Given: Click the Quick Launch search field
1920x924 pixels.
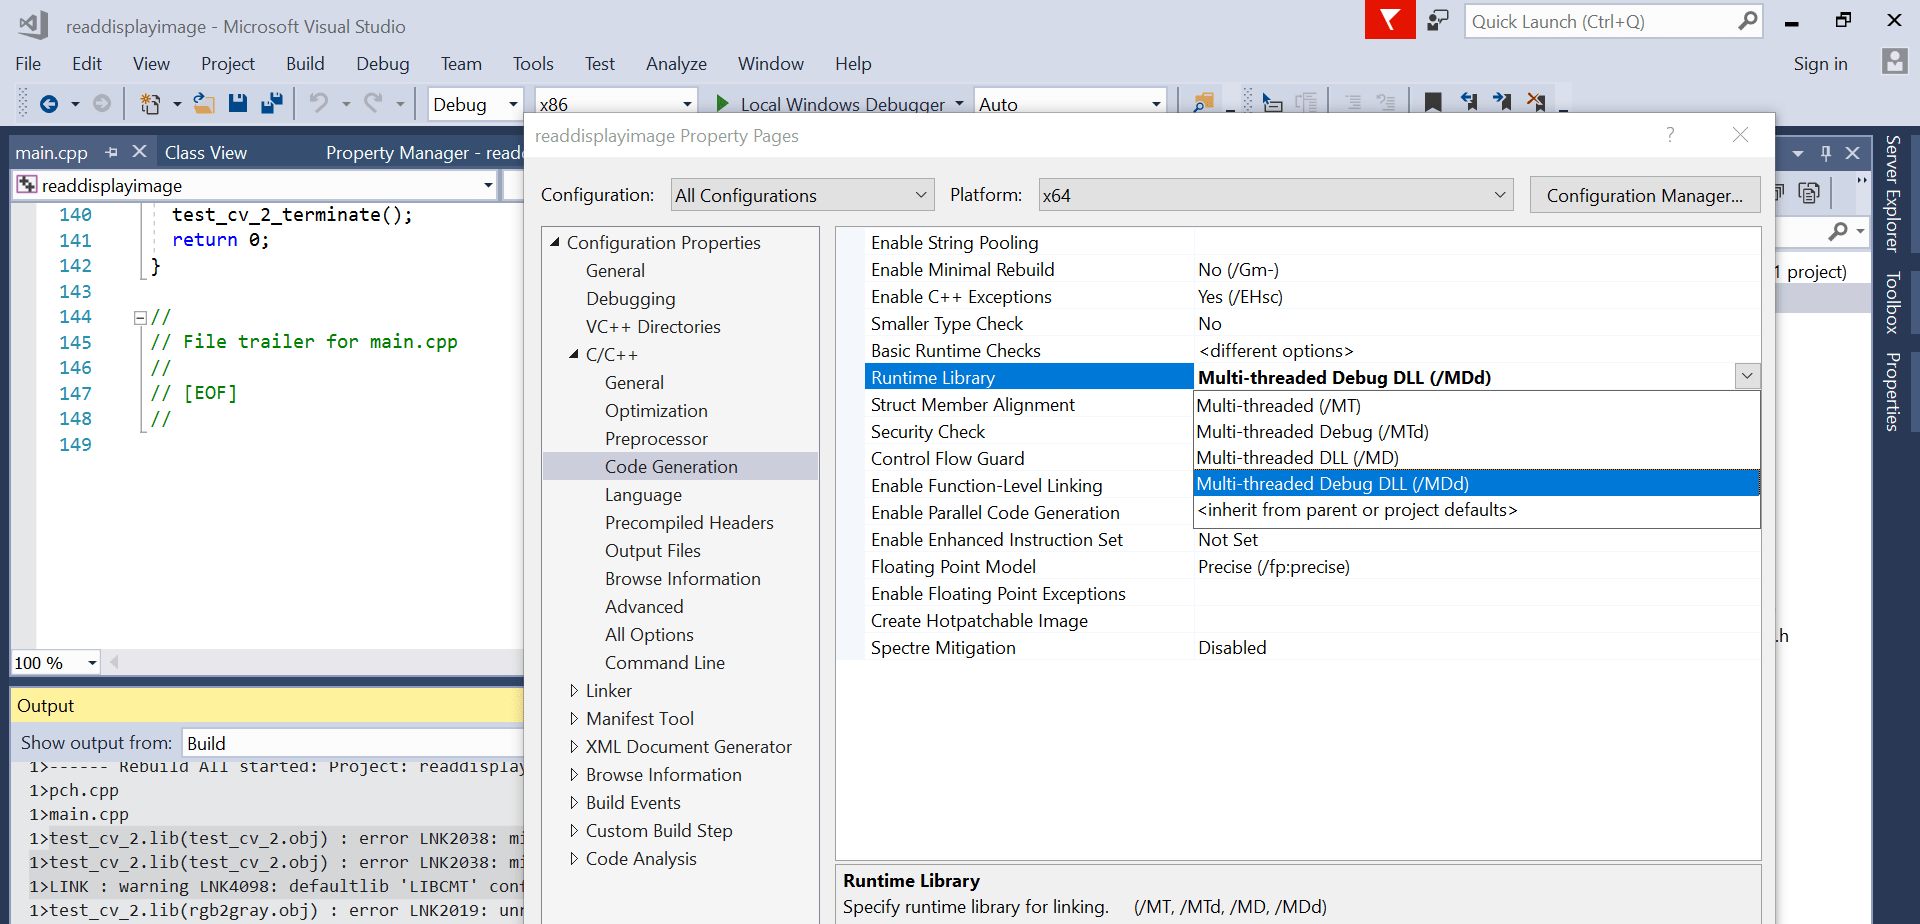Looking at the screenshot, I should pos(1600,21).
